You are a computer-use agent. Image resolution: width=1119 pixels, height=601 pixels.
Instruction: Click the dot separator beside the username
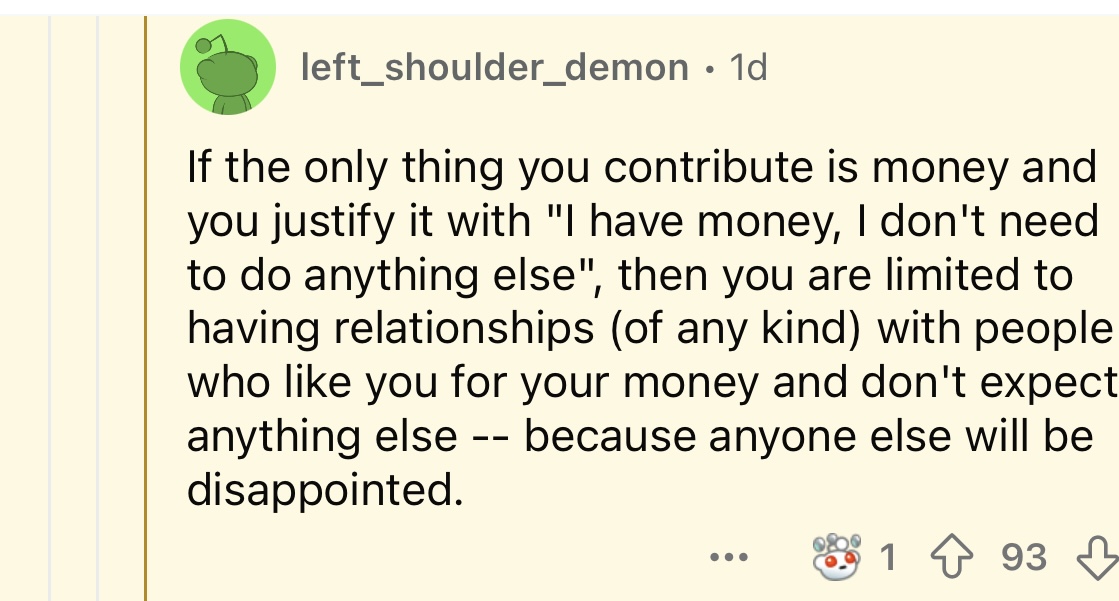coord(709,69)
